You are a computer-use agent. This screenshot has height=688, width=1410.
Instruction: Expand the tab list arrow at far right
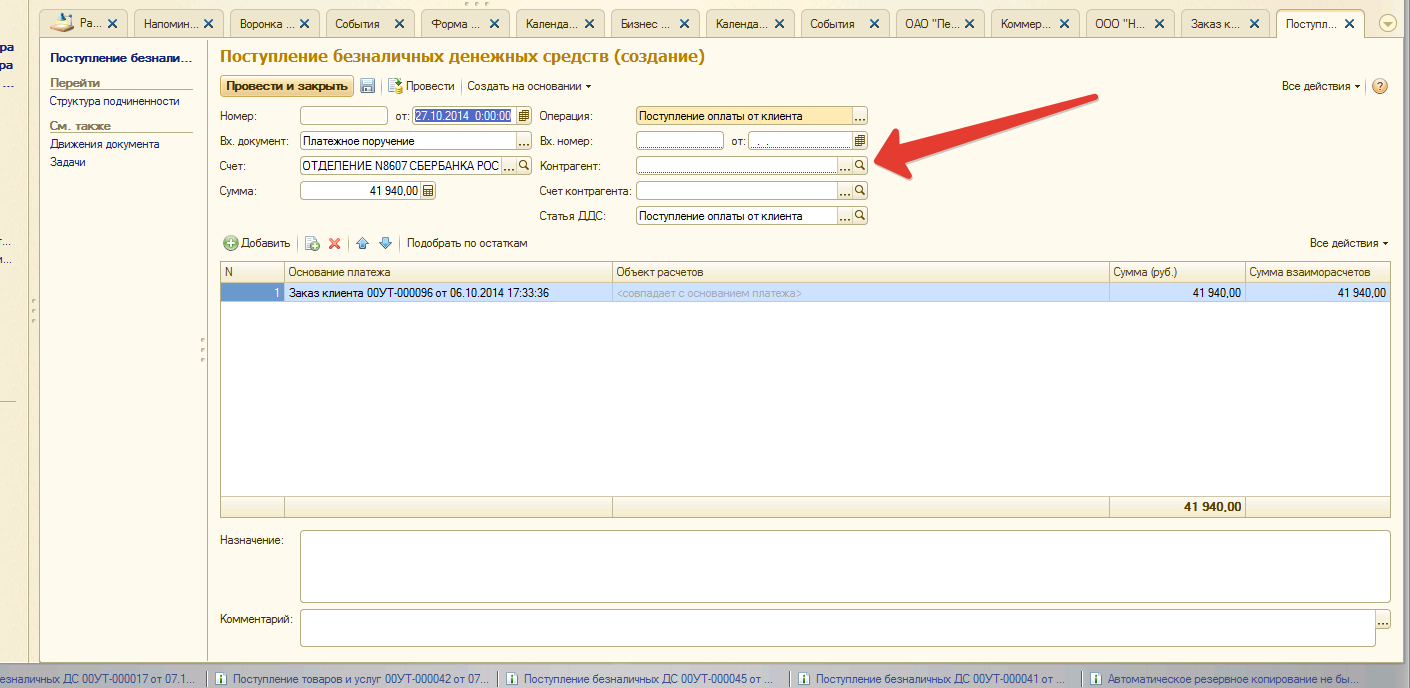pos(1387,23)
